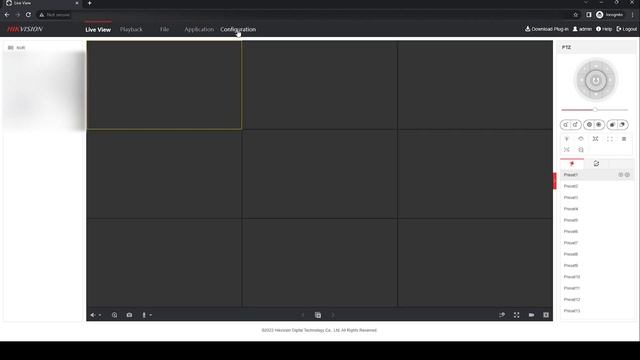Enable digital zoom in toolbar
The height and width of the screenshot is (360, 640).
pos(115,315)
